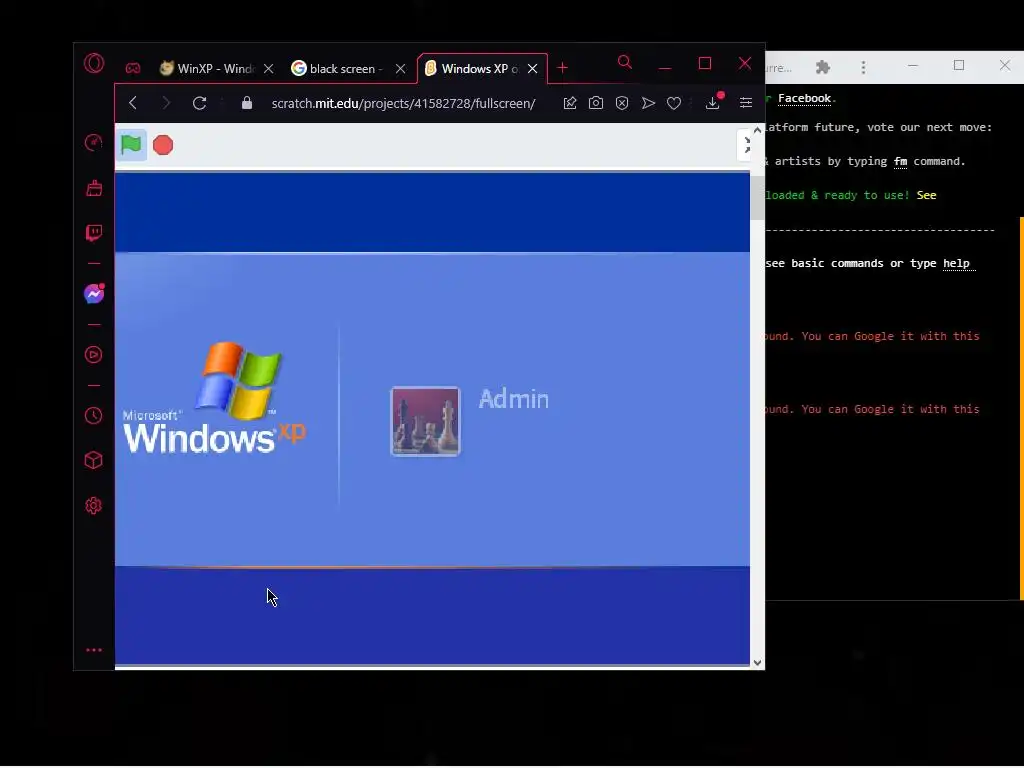Open the Opera main menu logo
The height and width of the screenshot is (768, 1024).
94,63
